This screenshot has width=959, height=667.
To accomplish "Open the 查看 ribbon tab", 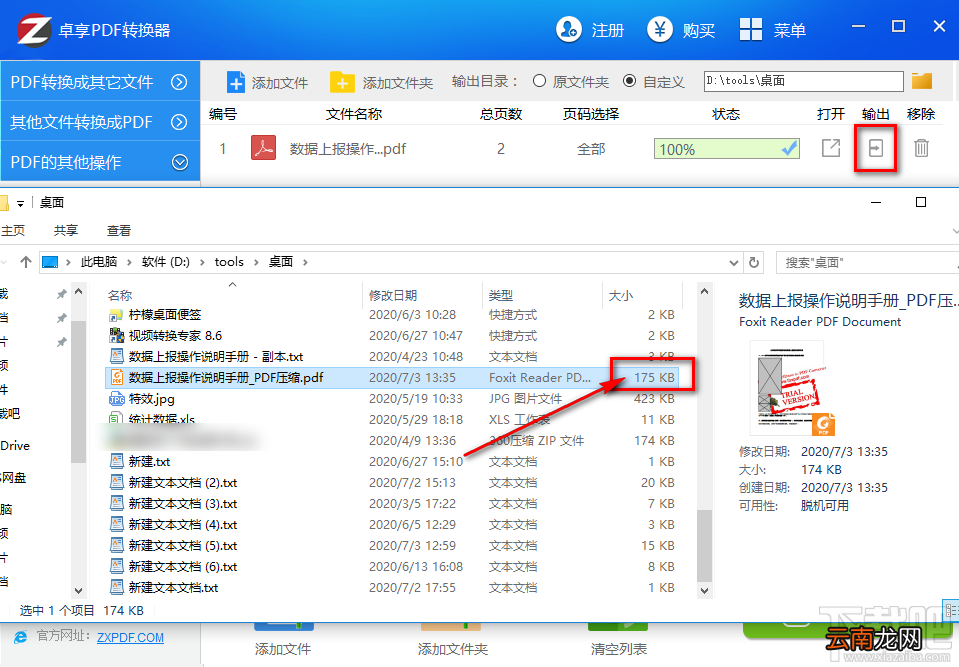I will pyautogui.click(x=119, y=230).
